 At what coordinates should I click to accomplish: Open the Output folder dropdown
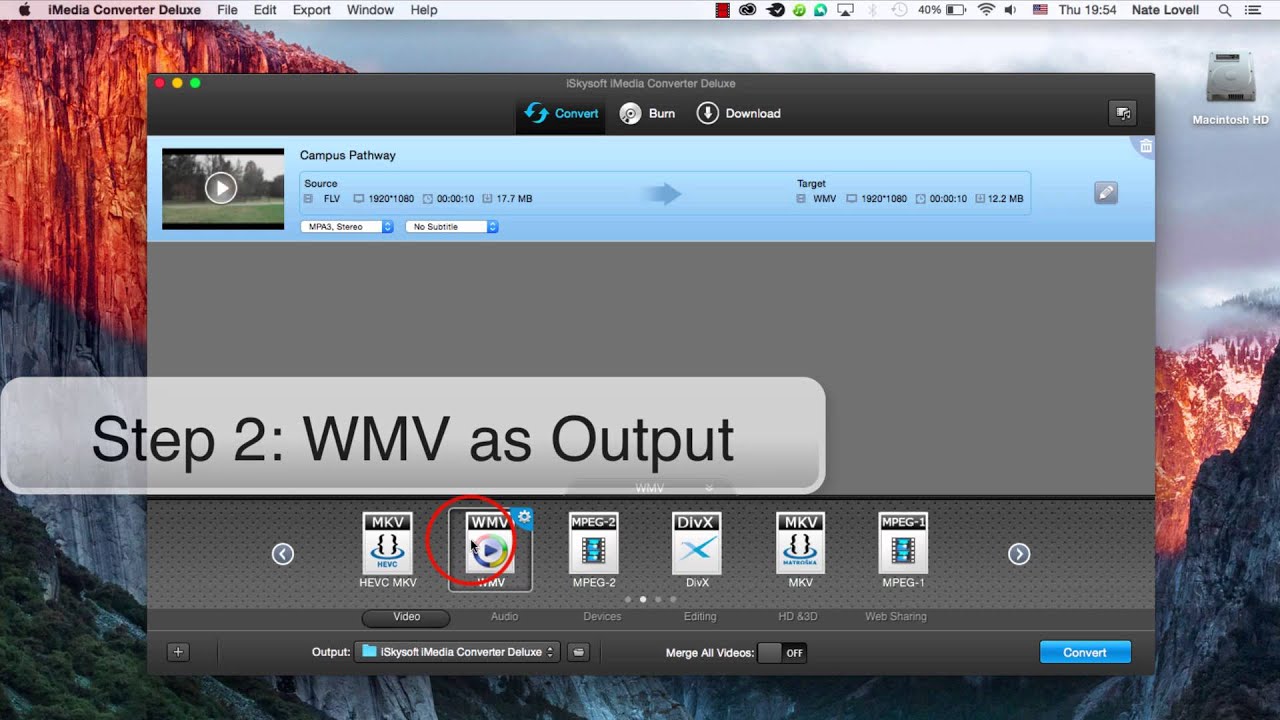point(457,652)
